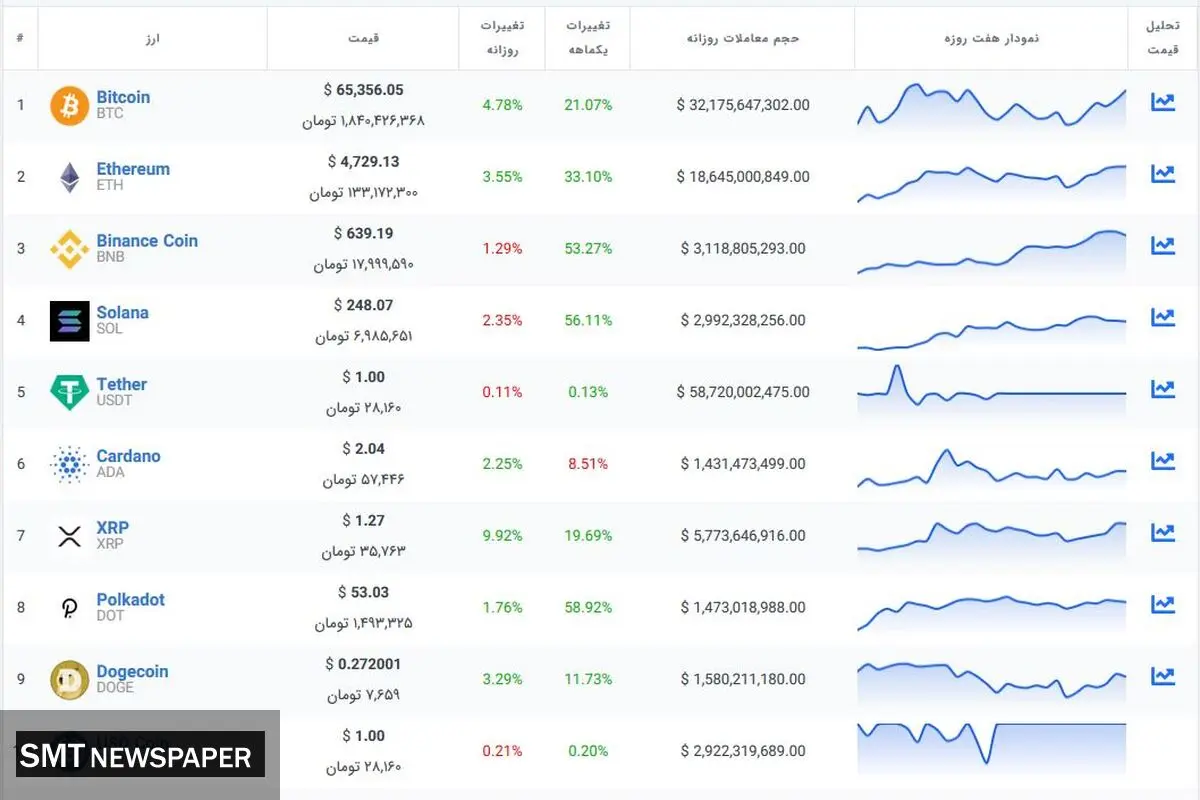Open the Cardano price analysis chart icon
Image resolution: width=1200 pixels, height=800 pixels.
(1163, 461)
